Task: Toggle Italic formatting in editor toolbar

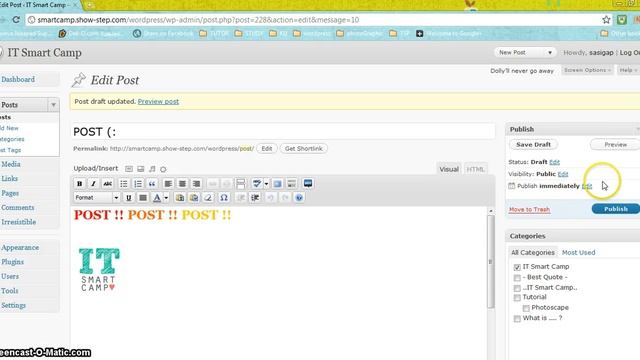Action: tap(93, 184)
